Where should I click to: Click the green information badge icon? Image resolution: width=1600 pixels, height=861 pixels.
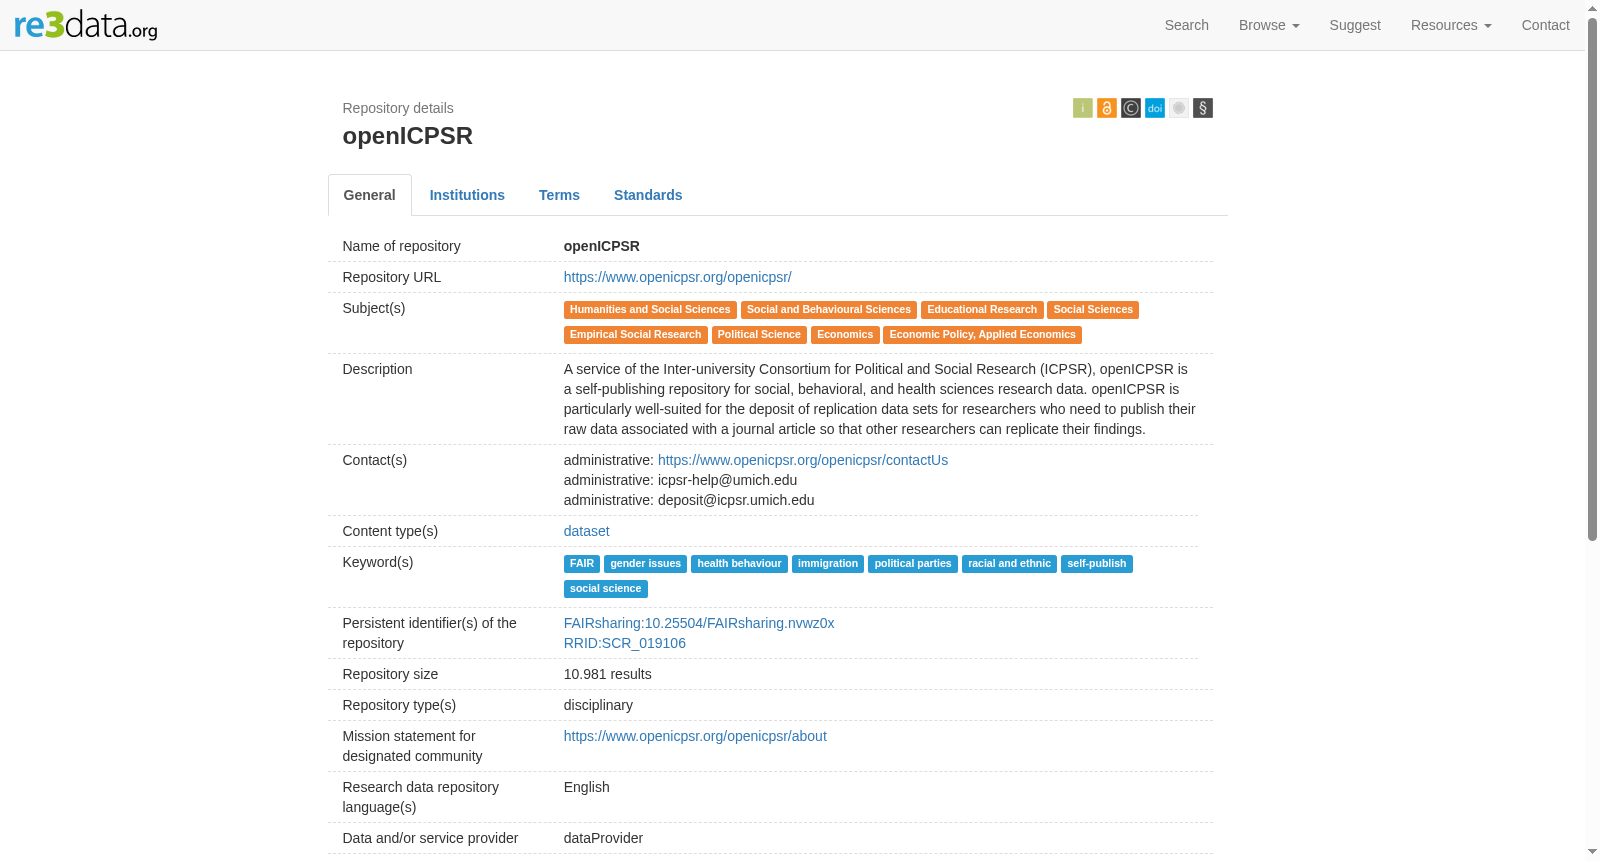click(x=1083, y=108)
